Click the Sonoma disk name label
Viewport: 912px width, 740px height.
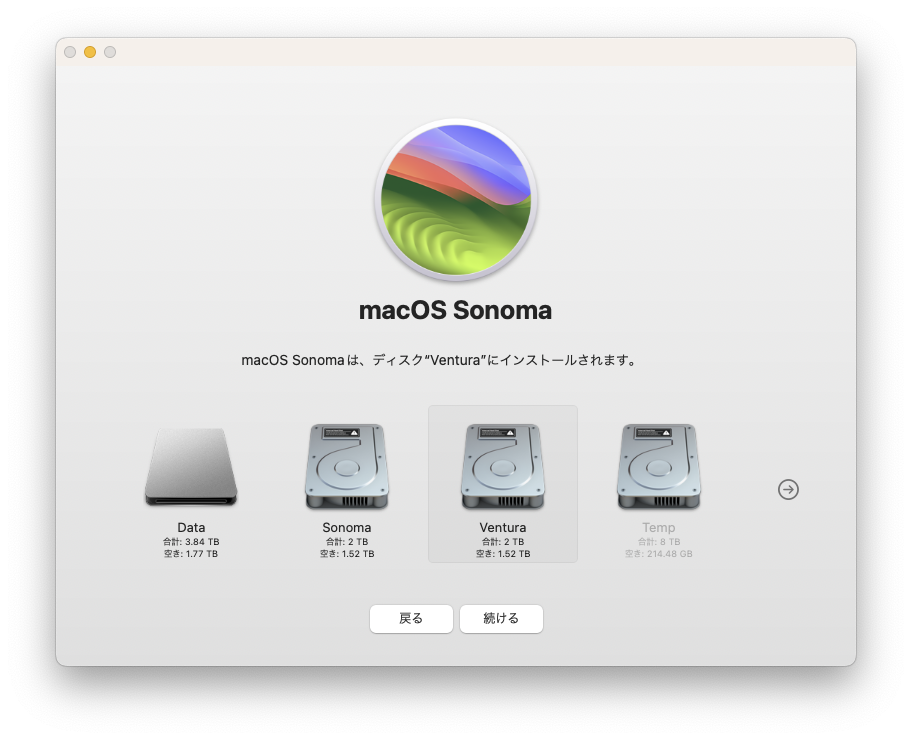347,528
